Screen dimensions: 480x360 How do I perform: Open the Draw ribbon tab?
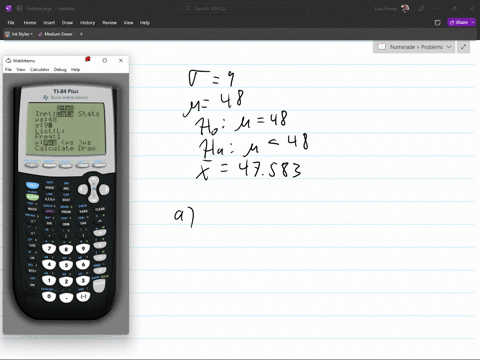tap(67, 23)
